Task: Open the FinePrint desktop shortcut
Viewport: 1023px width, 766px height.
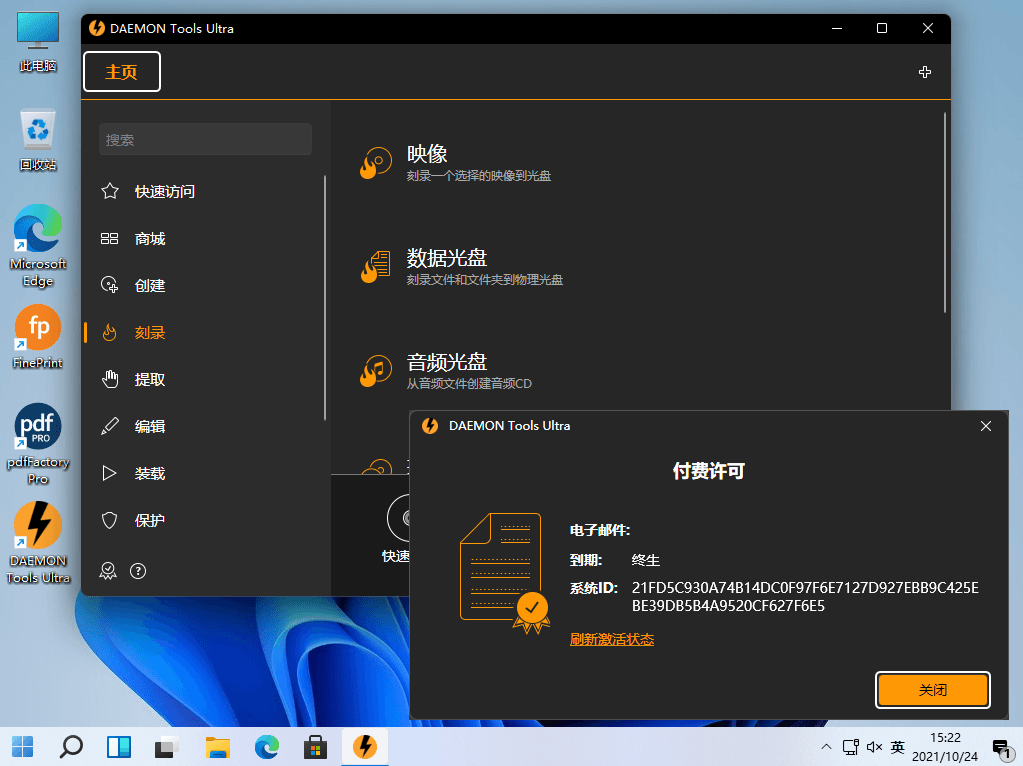Action: (38, 337)
